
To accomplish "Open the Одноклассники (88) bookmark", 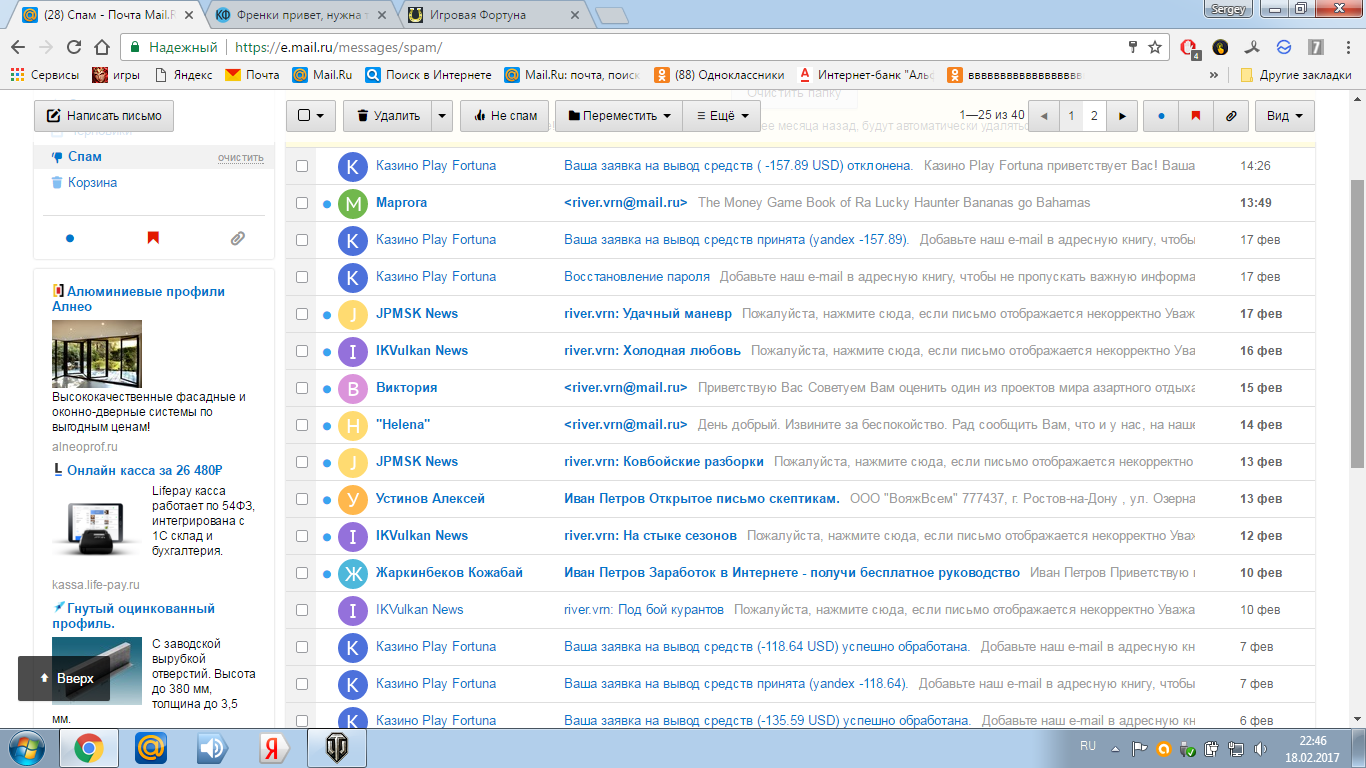I will [720, 75].
